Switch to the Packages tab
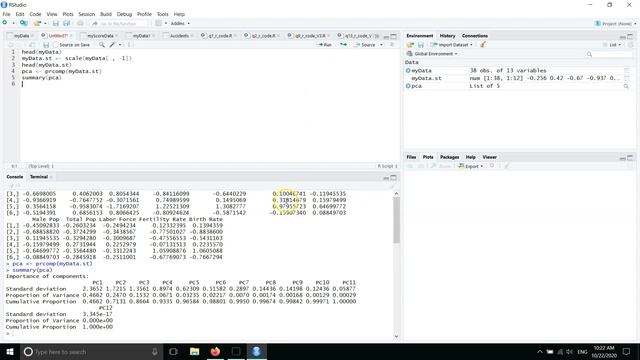This screenshot has width=640, height=360. pyautogui.click(x=449, y=157)
